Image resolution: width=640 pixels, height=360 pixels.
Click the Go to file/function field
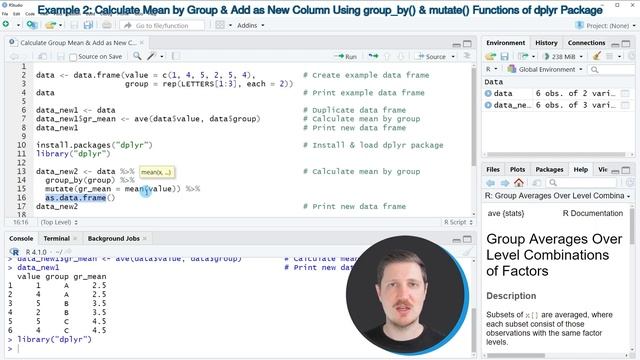coord(162,25)
